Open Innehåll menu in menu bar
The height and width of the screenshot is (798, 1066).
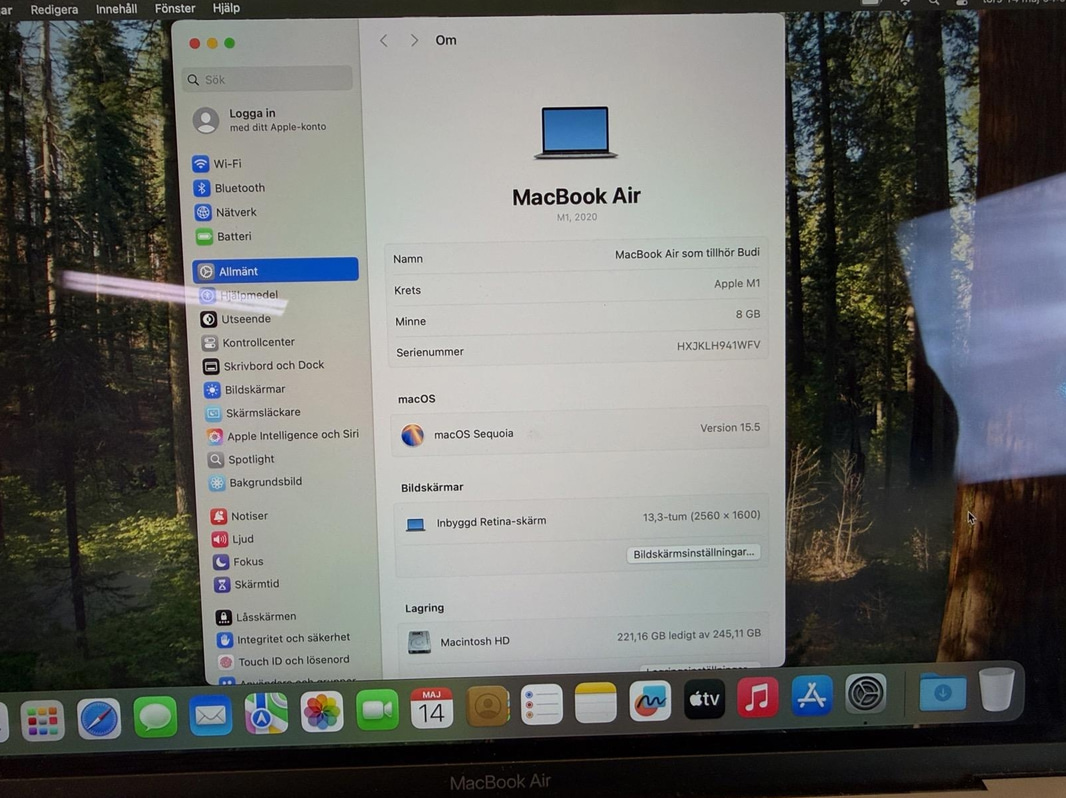pos(116,9)
